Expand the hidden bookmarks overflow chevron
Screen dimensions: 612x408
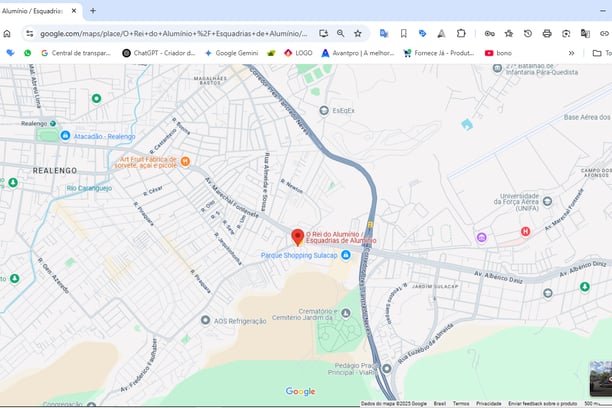click(571, 53)
